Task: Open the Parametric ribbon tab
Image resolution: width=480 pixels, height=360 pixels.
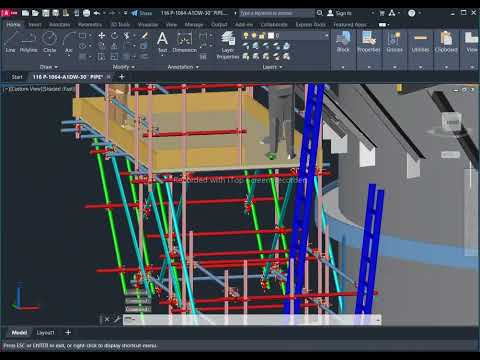Action: coord(90,25)
